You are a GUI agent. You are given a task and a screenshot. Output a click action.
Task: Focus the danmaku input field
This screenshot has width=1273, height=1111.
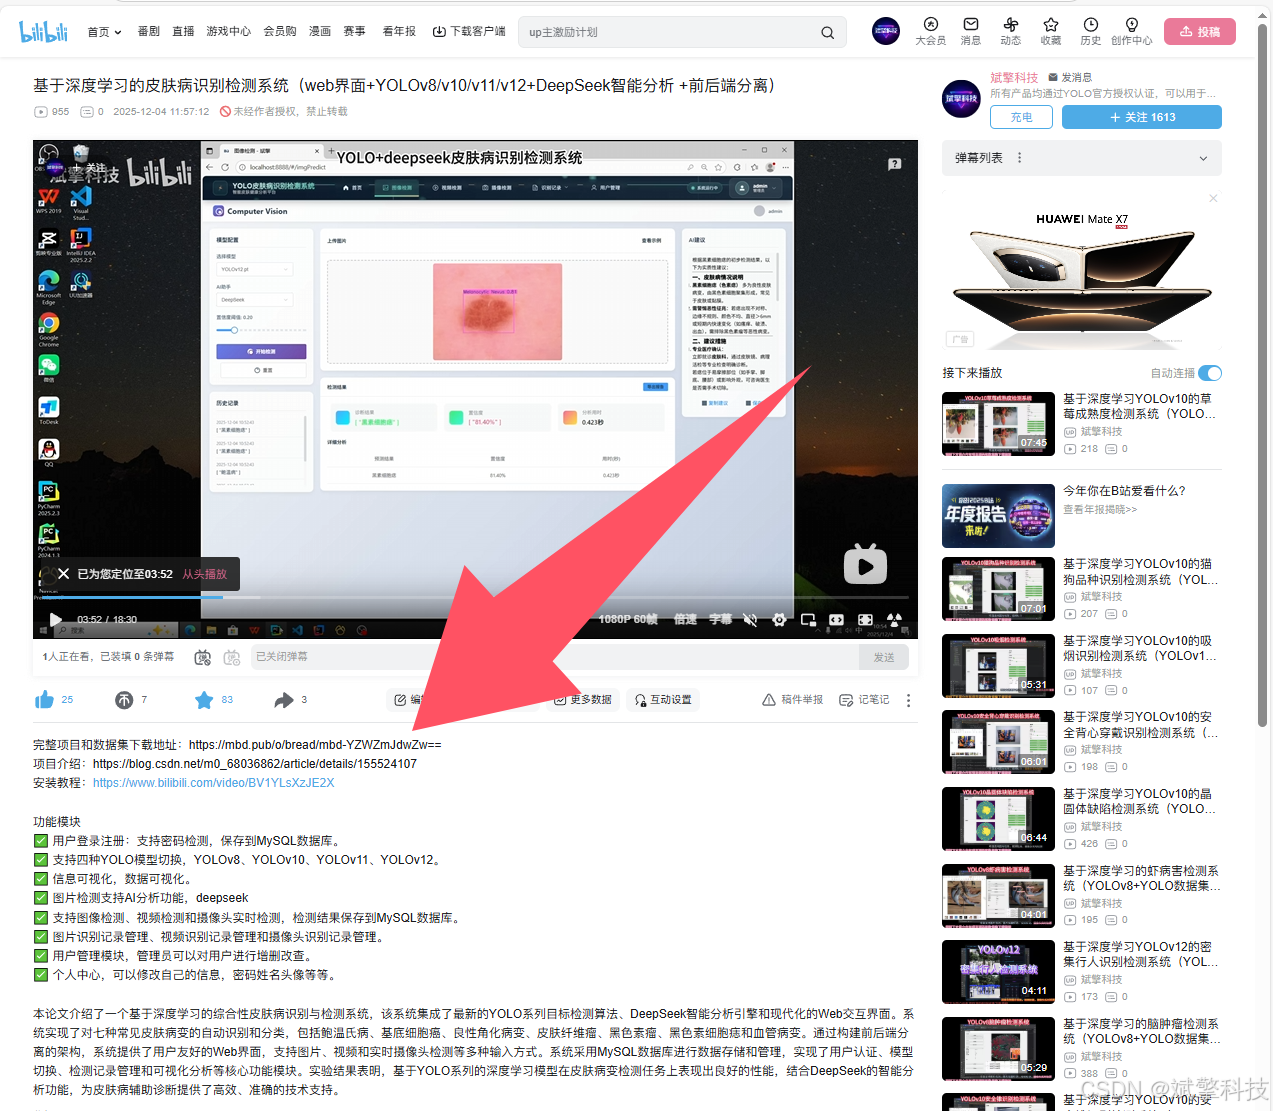coord(553,657)
